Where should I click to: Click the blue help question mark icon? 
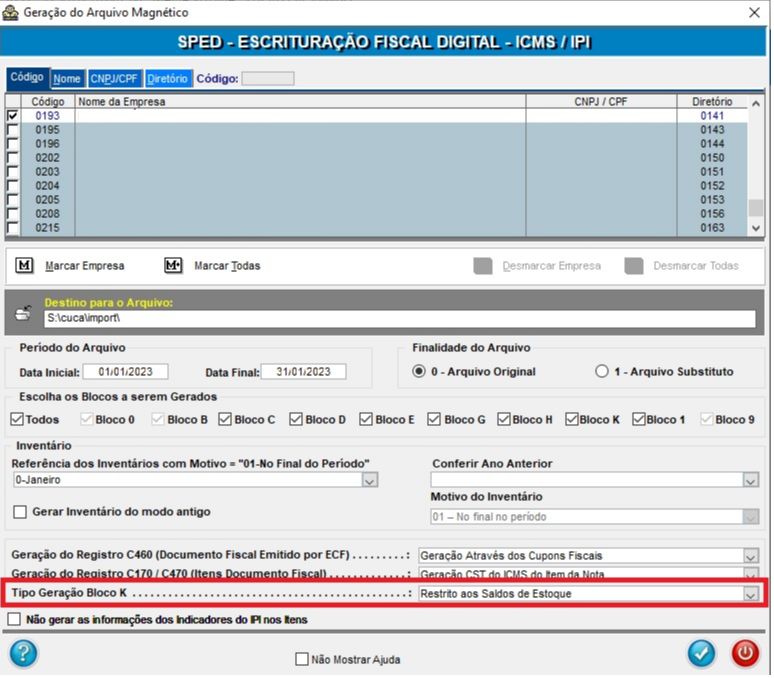[23, 653]
